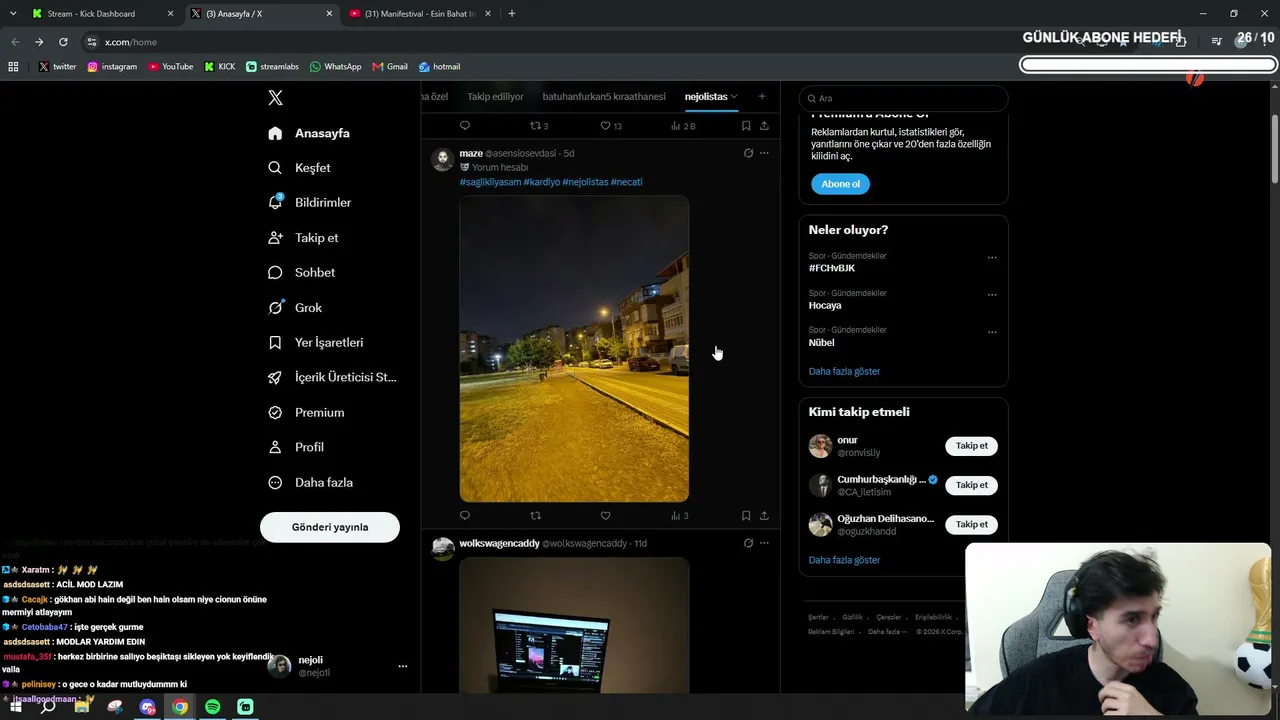The image size is (1280, 720).
Task: Follow Cumhurbaşkanlığı with Takip et
Action: pyautogui.click(x=971, y=485)
